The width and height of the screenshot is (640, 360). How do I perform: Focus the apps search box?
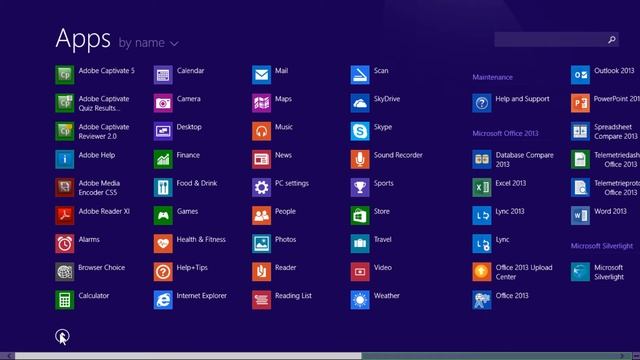[x=556, y=40]
